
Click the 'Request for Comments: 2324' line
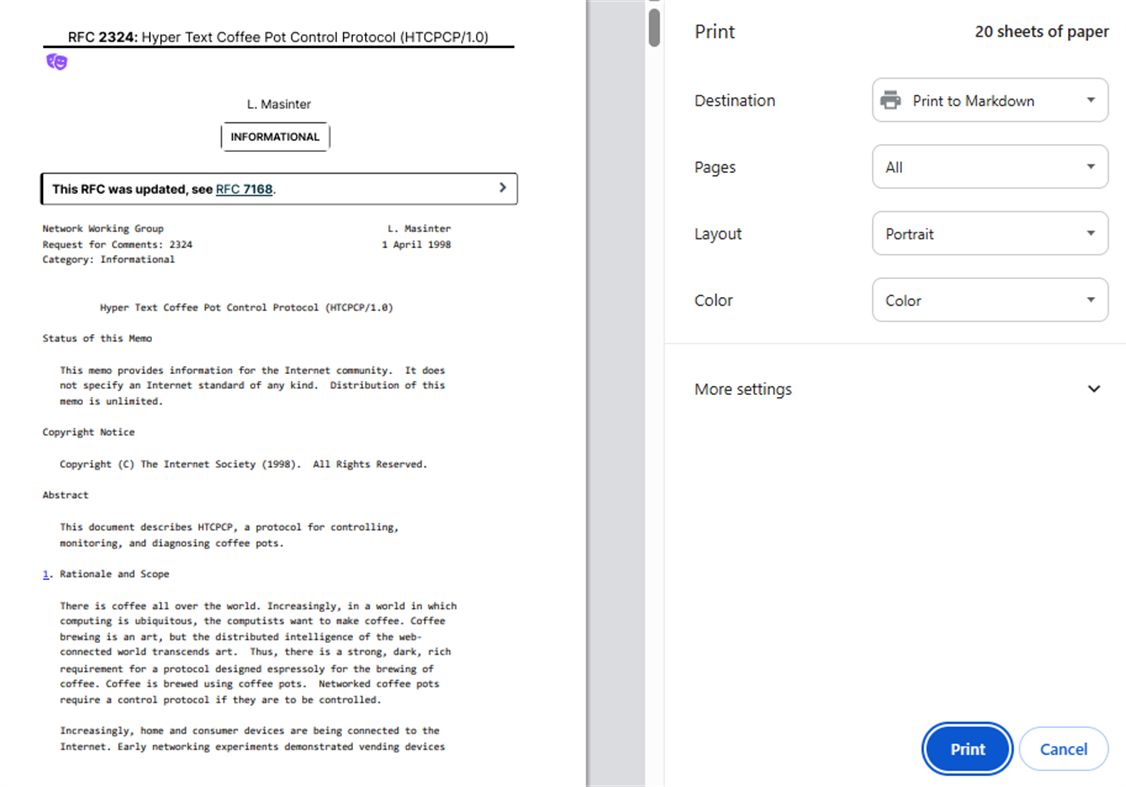[117, 245]
